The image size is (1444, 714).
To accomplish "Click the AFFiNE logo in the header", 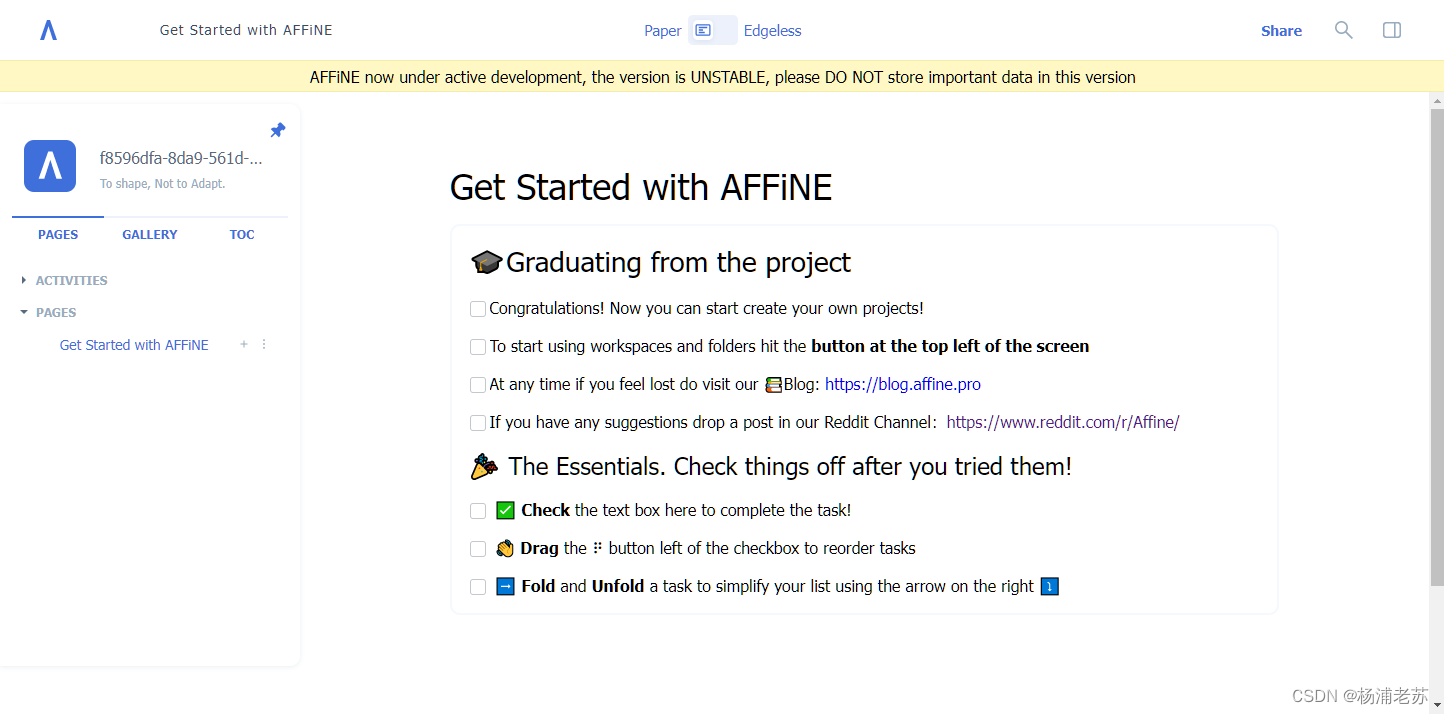I will [48, 31].
